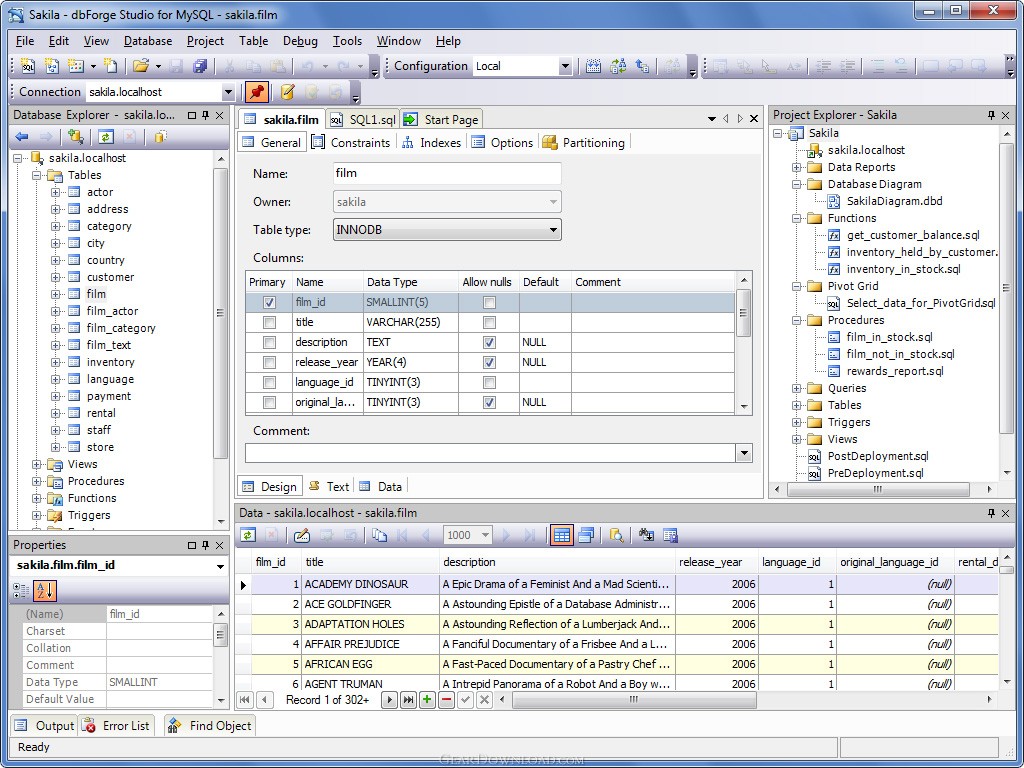Click the red minus Delete Record button
Viewport: 1024px width, 768px height.
[447, 700]
